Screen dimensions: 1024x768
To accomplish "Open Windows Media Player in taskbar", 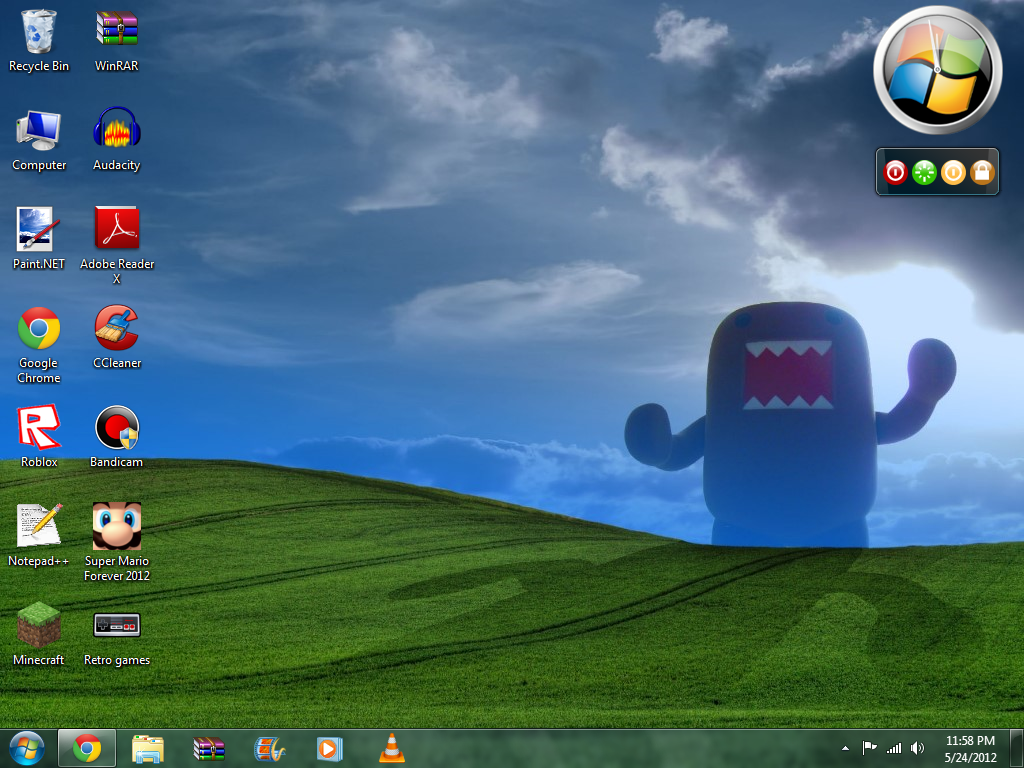I will [330, 748].
